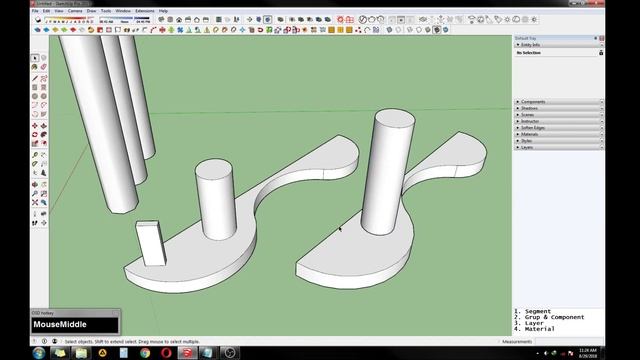Click 'No Selection' text in Entity Info

pos(529,53)
